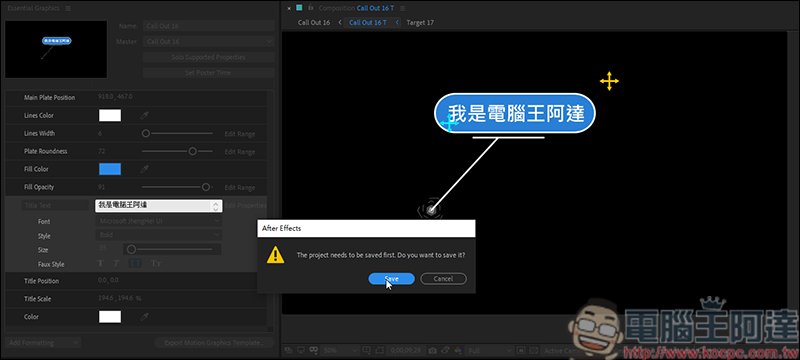
Task: Open the Master composition dropdown
Action: 208,41
